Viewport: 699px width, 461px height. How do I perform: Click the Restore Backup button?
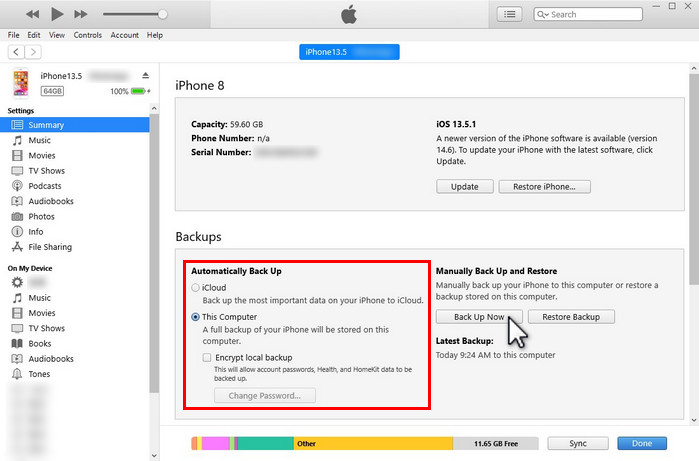click(x=571, y=317)
